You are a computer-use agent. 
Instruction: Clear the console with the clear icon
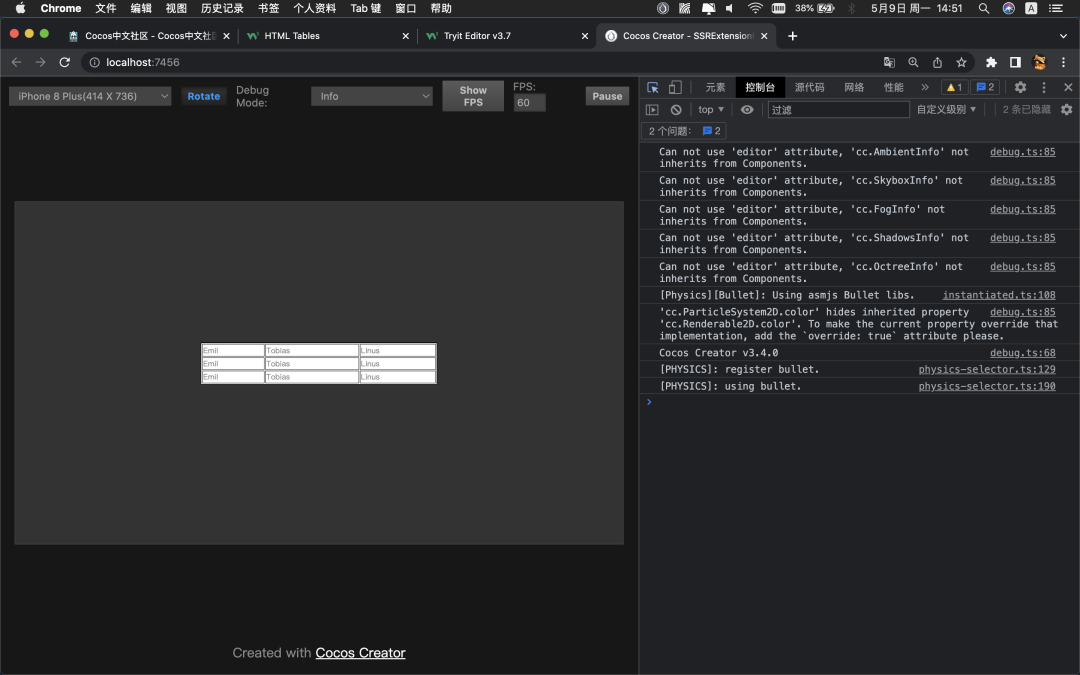(x=676, y=110)
